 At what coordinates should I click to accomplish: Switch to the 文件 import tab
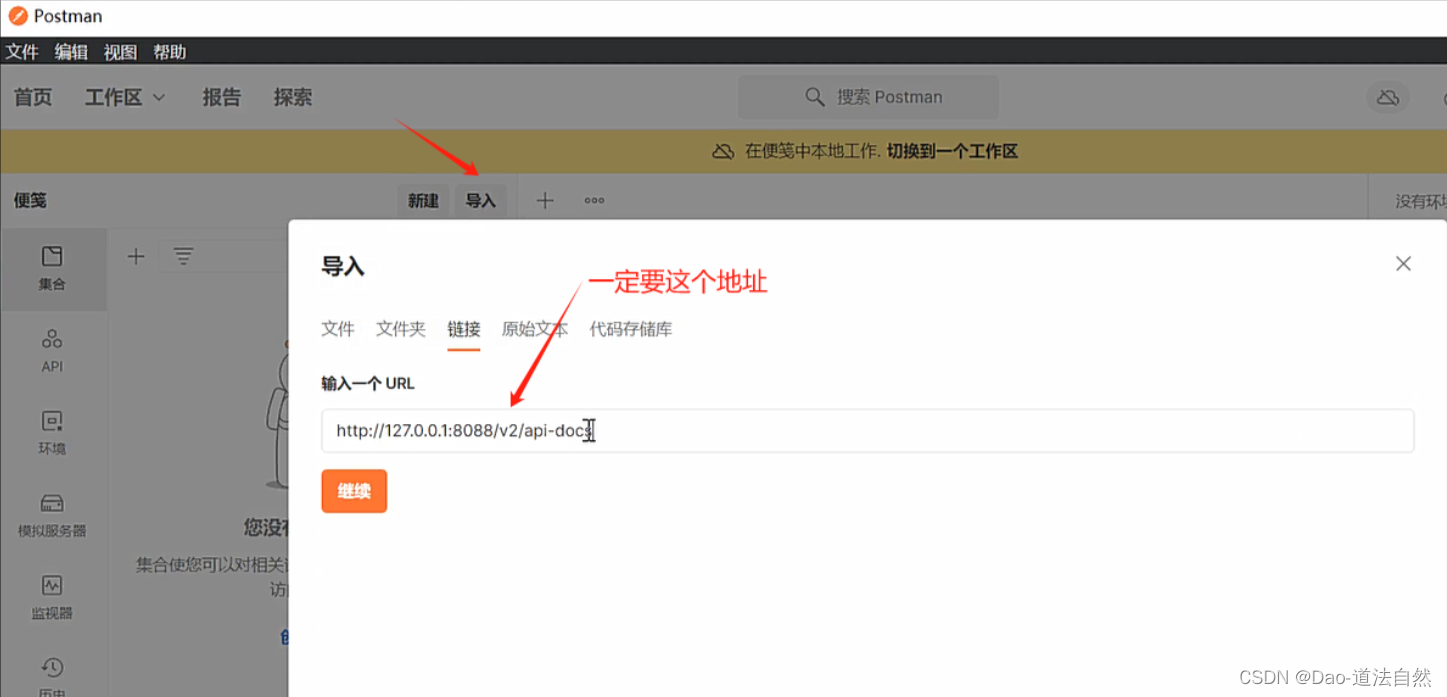click(x=338, y=329)
